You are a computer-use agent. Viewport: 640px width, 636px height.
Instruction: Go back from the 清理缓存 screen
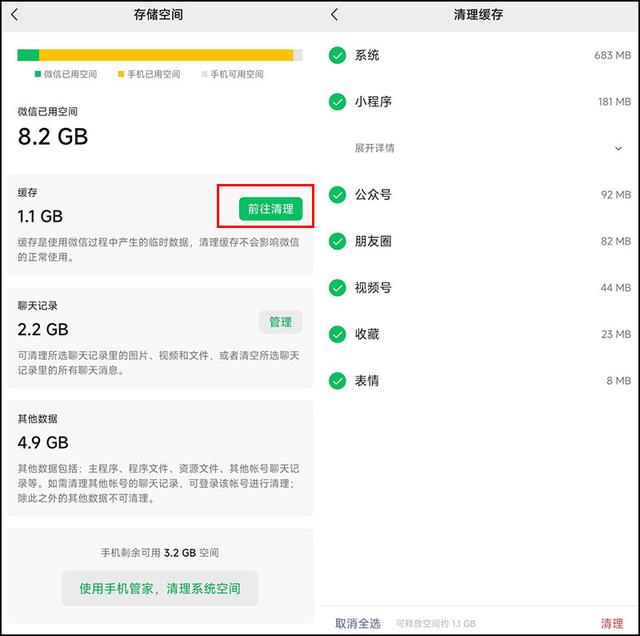coord(334,15)
